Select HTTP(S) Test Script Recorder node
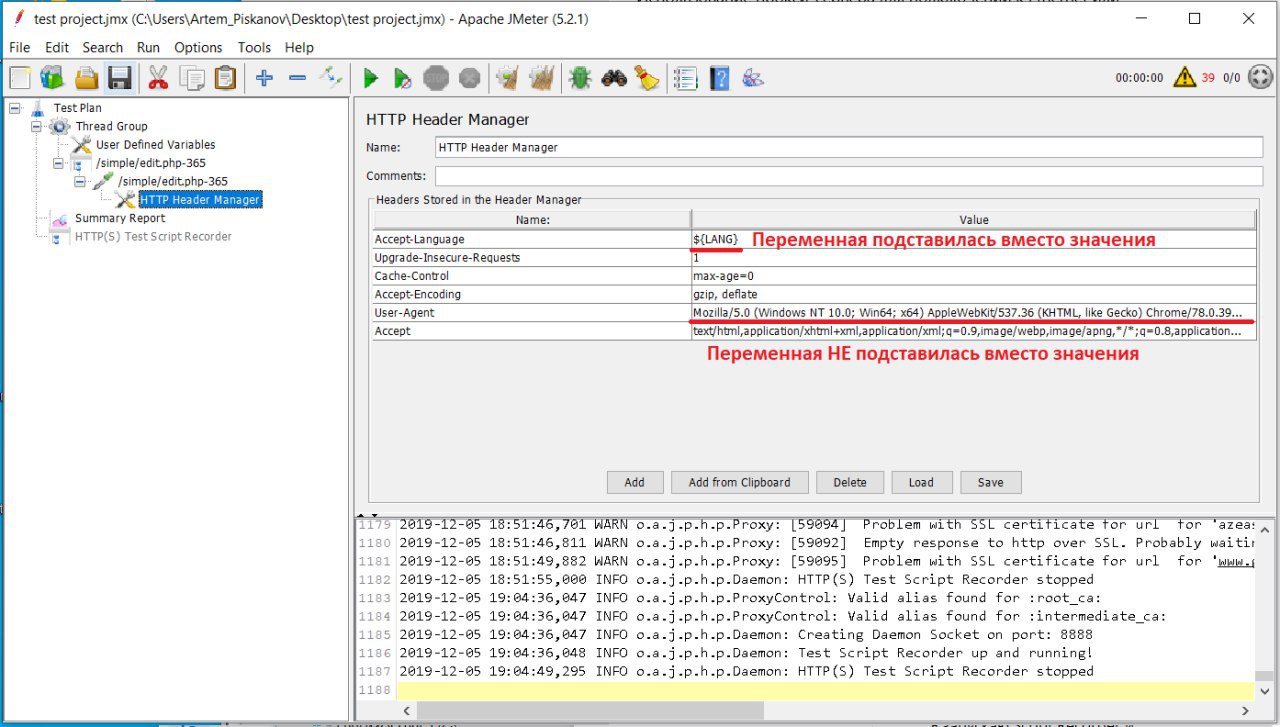Viewport: 1280px width, 727px height. (153, 237)
